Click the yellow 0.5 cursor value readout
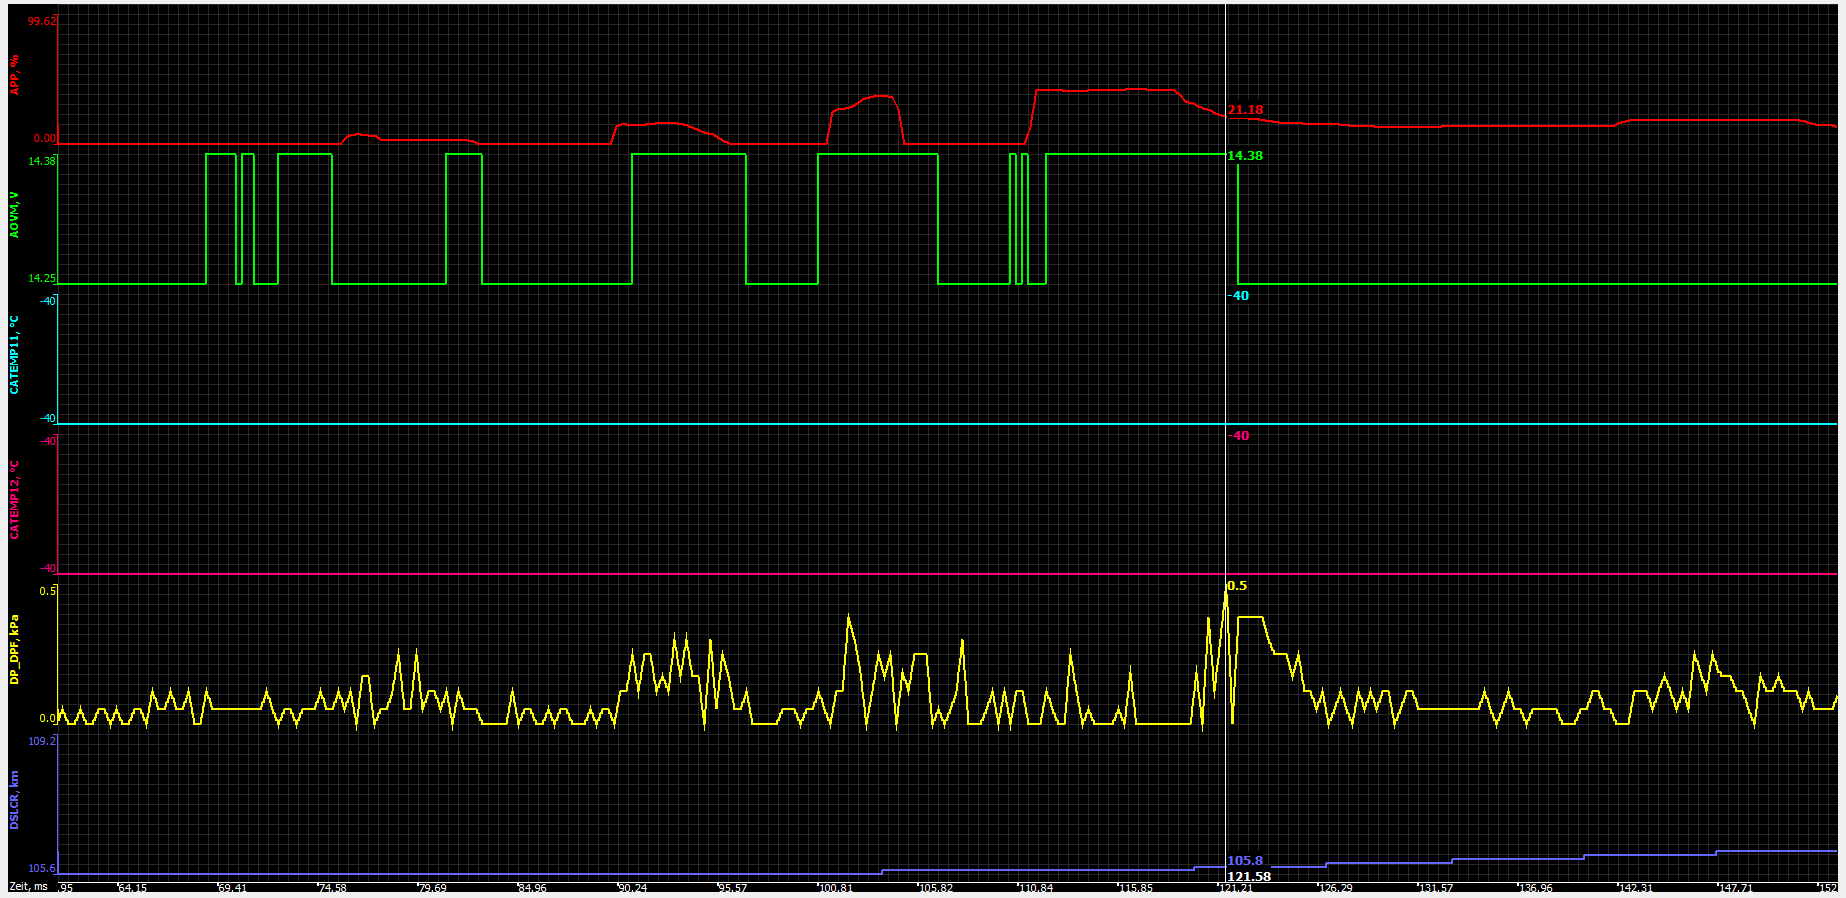 pyautogui.click(x=1237, y=586)
